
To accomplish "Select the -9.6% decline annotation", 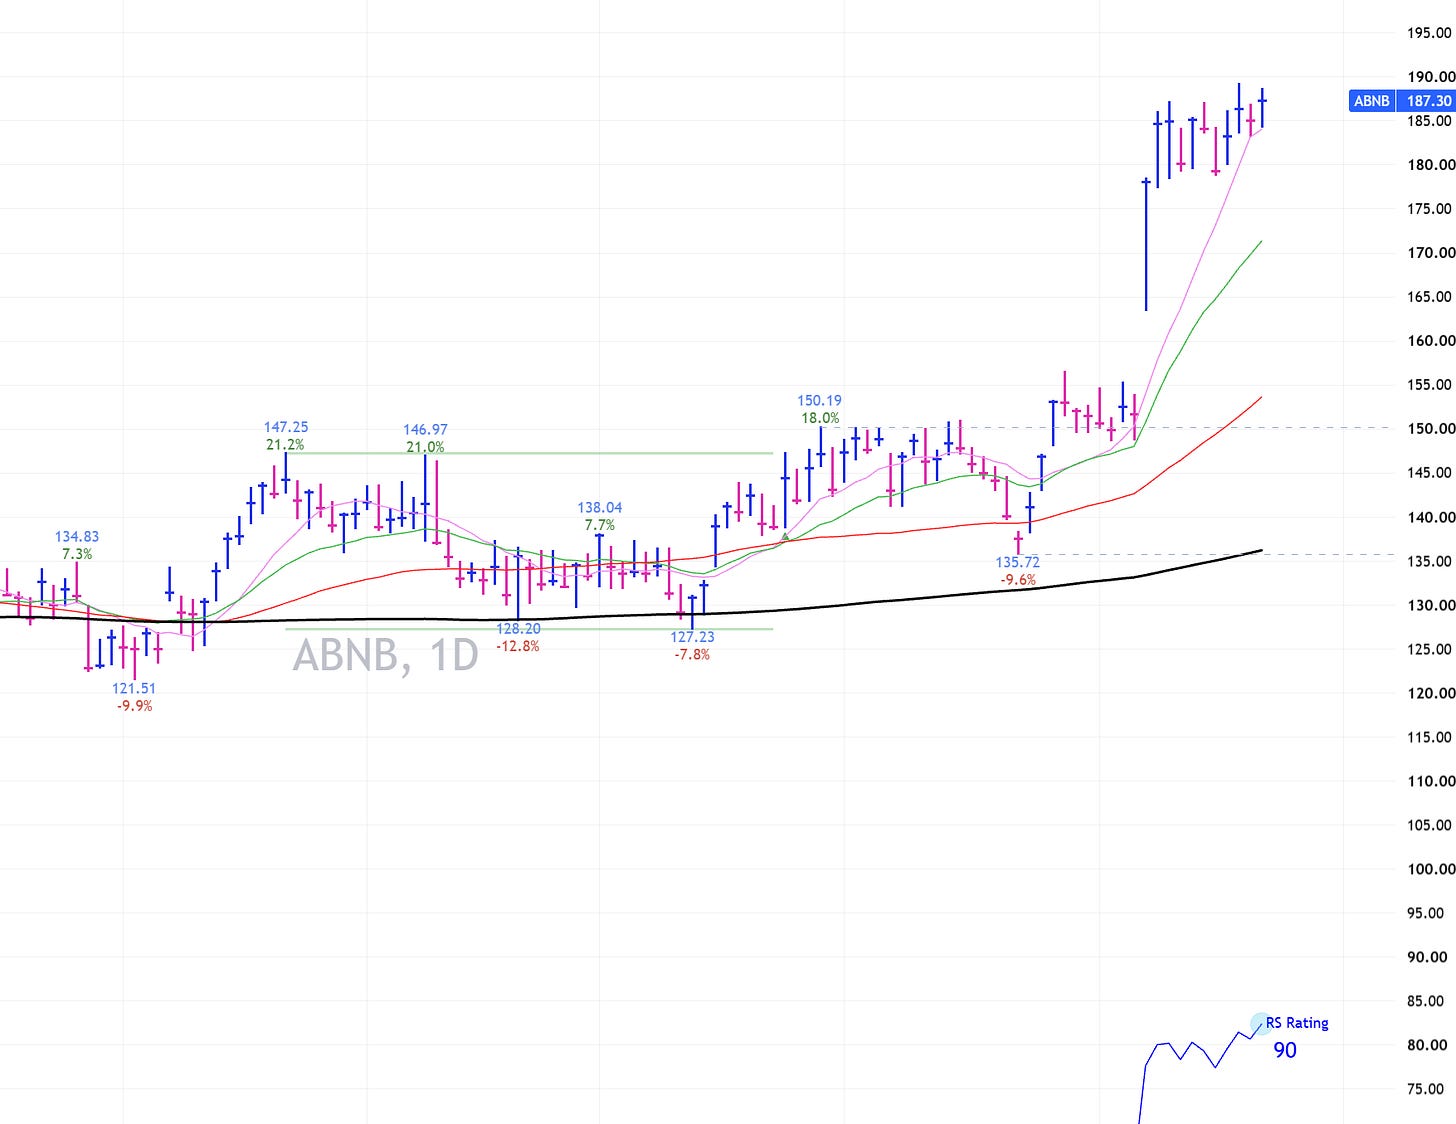I will [1018, 580].
